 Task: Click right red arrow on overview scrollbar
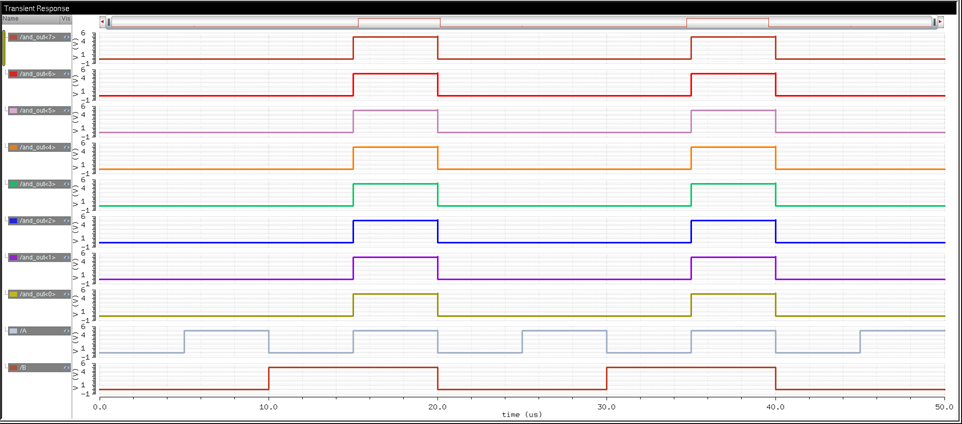(x=939, y=22)
